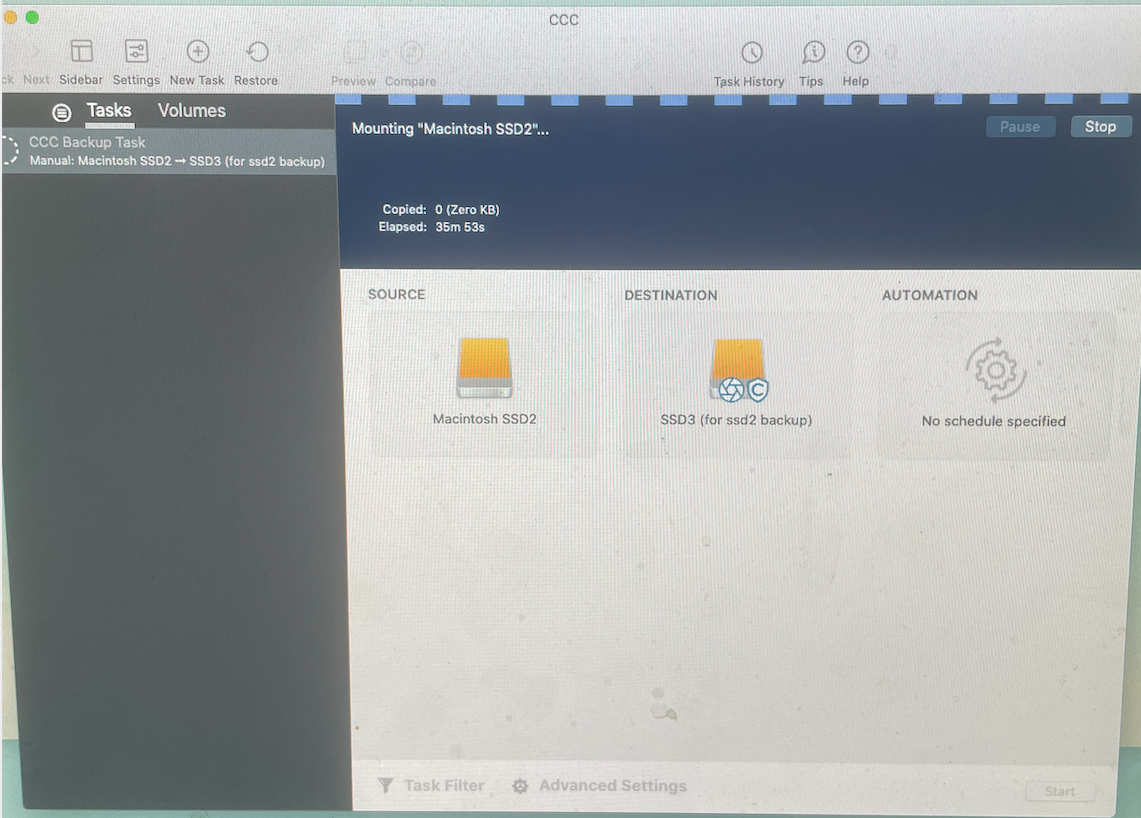Click the Start button
Screen dimensions: 1141x818
(1060, 791)
